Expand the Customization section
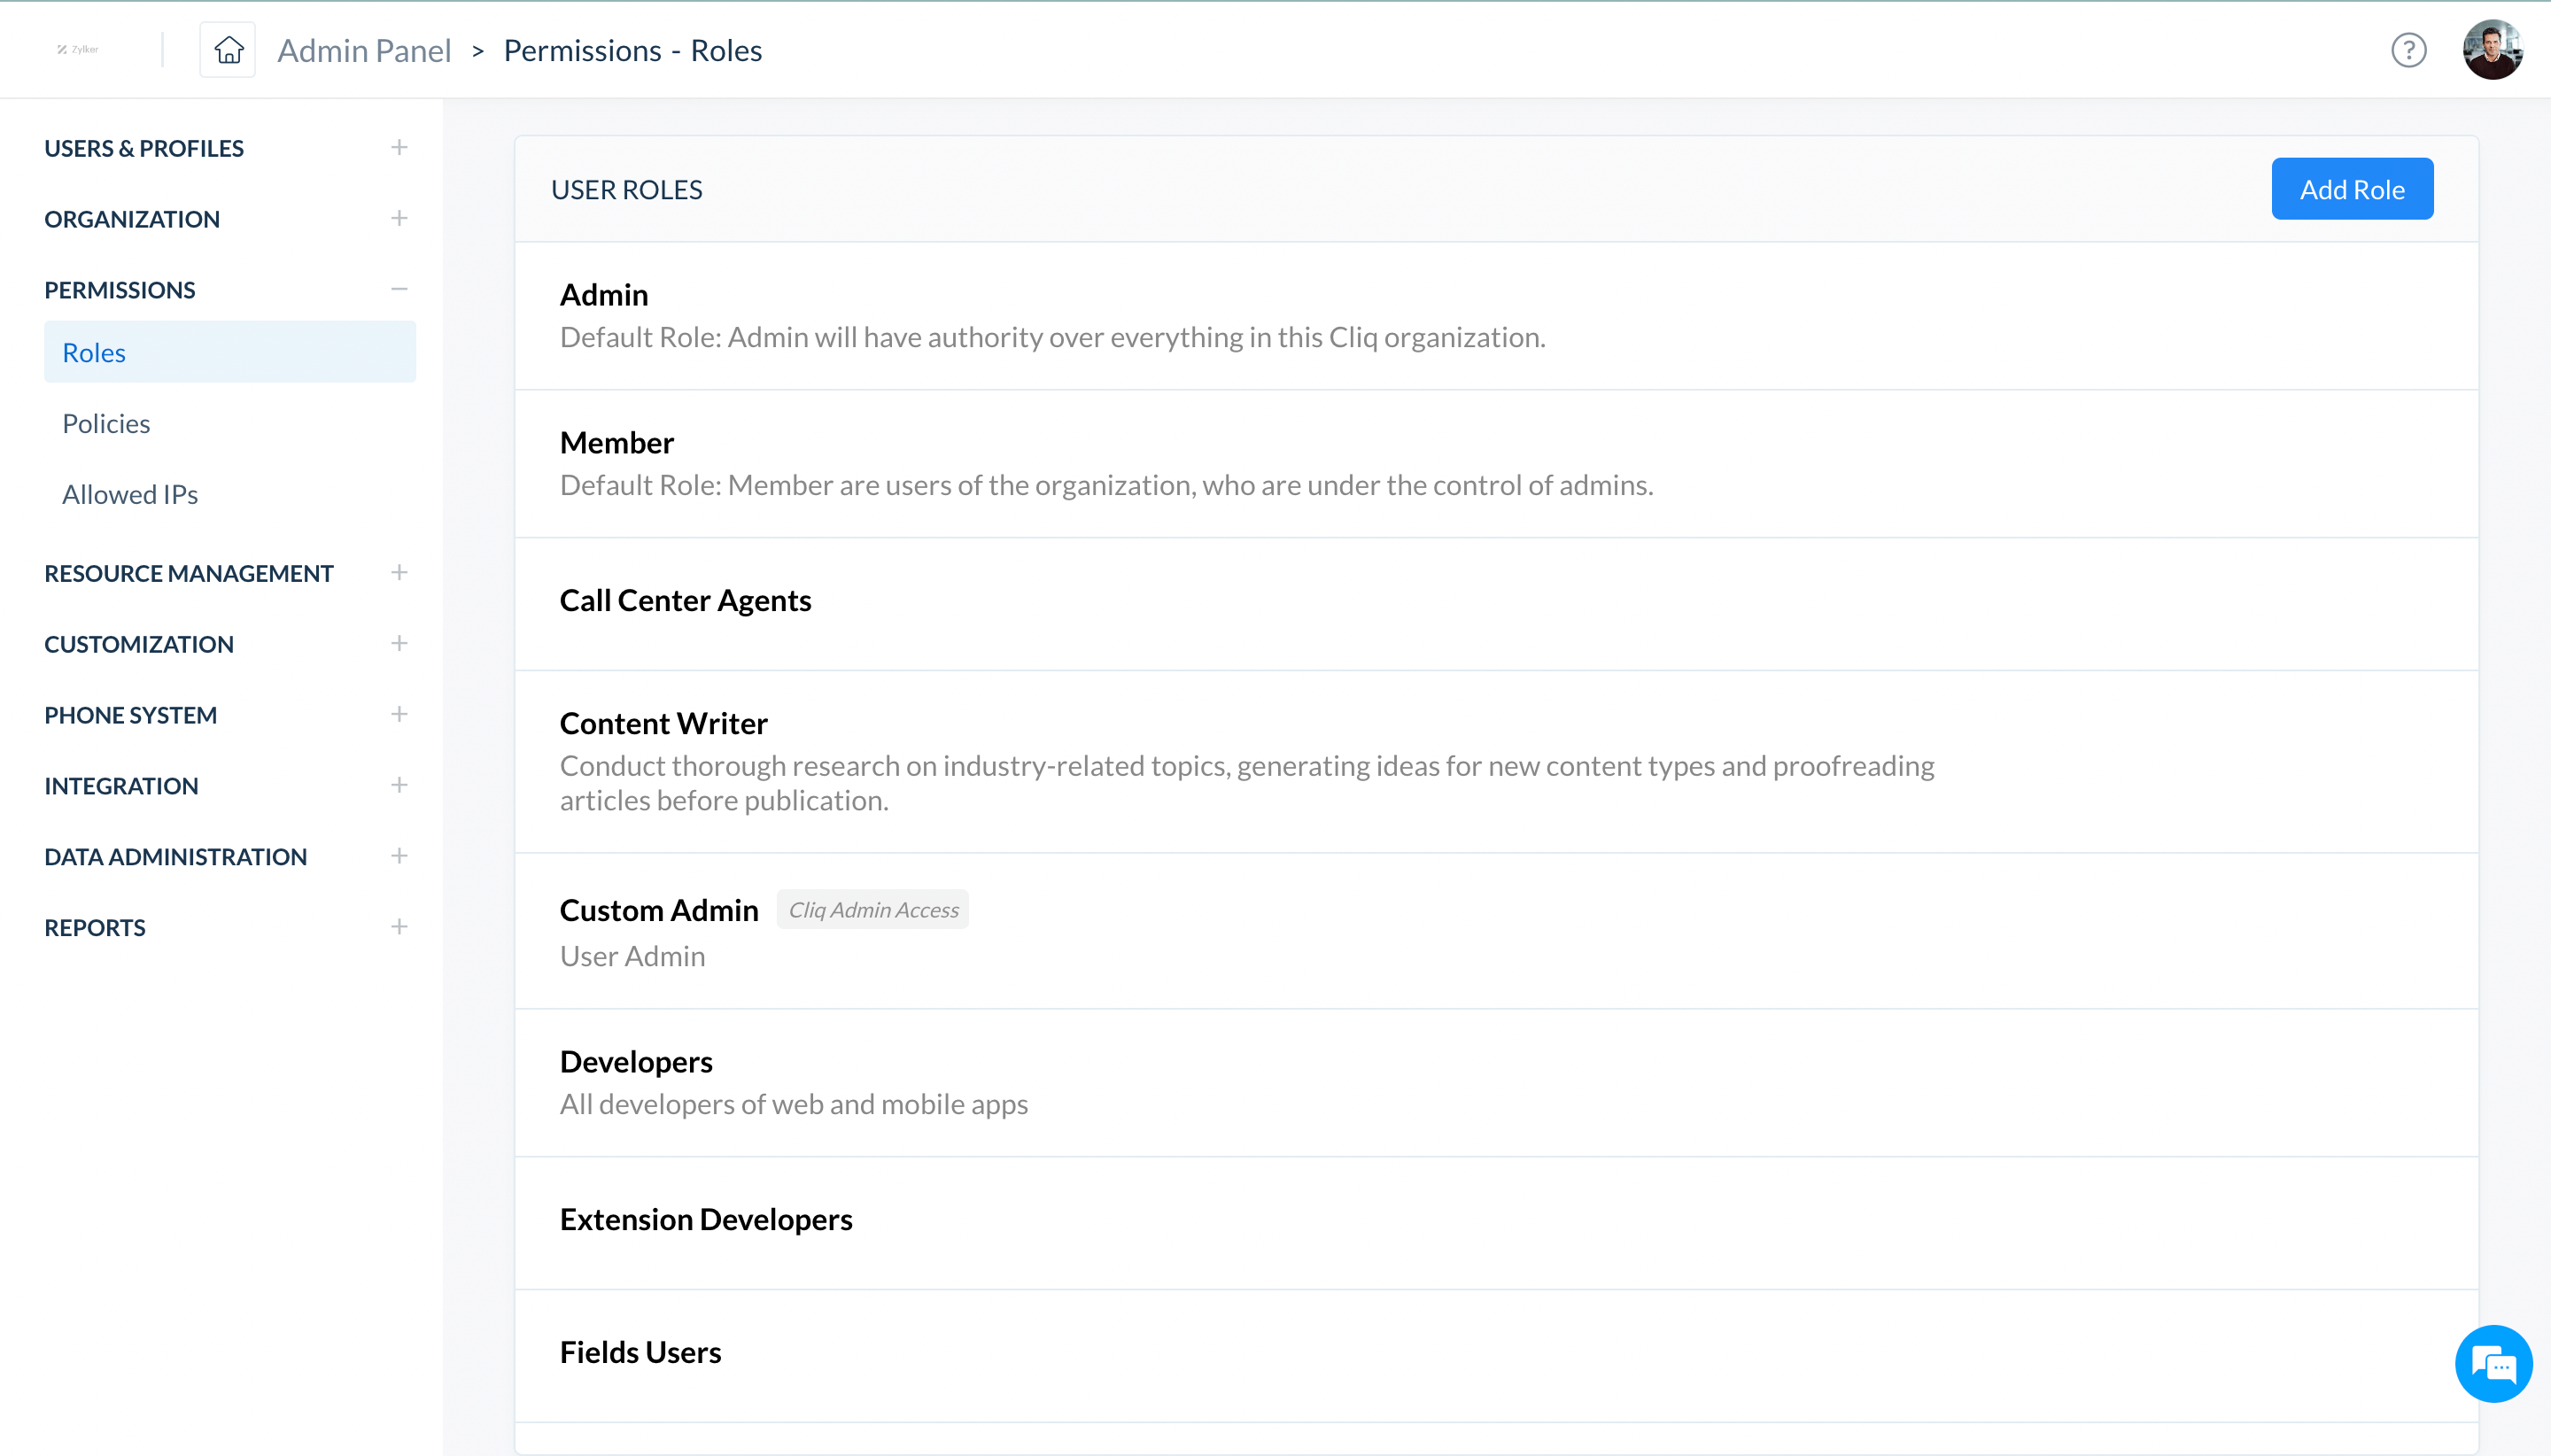 (x=399, y=643)
